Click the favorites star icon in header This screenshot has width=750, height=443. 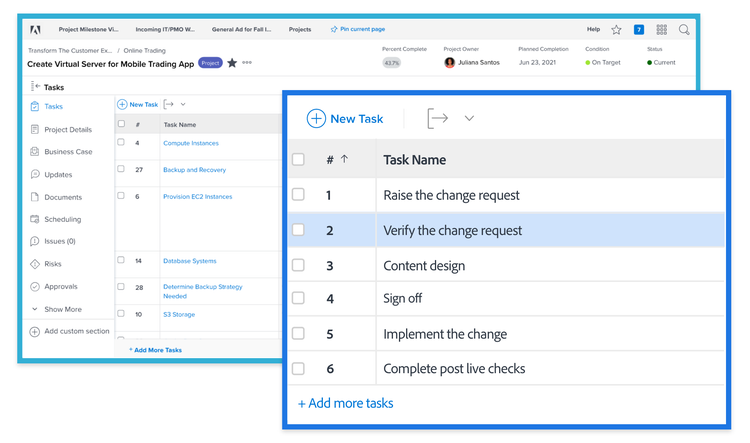(616, 30)
